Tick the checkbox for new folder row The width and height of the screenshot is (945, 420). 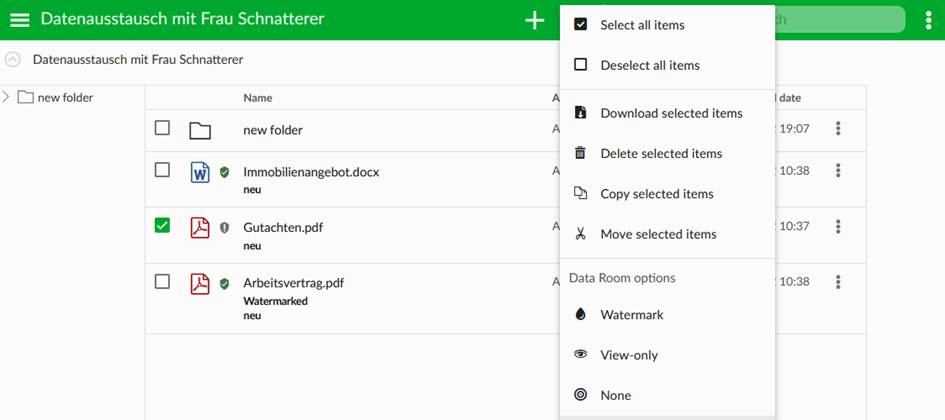pyautogui.click(x=162, y=128)
